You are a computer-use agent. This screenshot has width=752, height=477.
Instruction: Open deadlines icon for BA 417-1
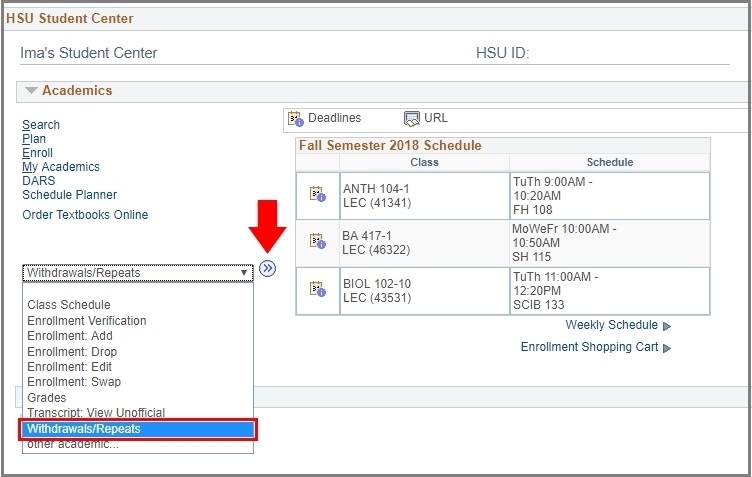[317, 241]
